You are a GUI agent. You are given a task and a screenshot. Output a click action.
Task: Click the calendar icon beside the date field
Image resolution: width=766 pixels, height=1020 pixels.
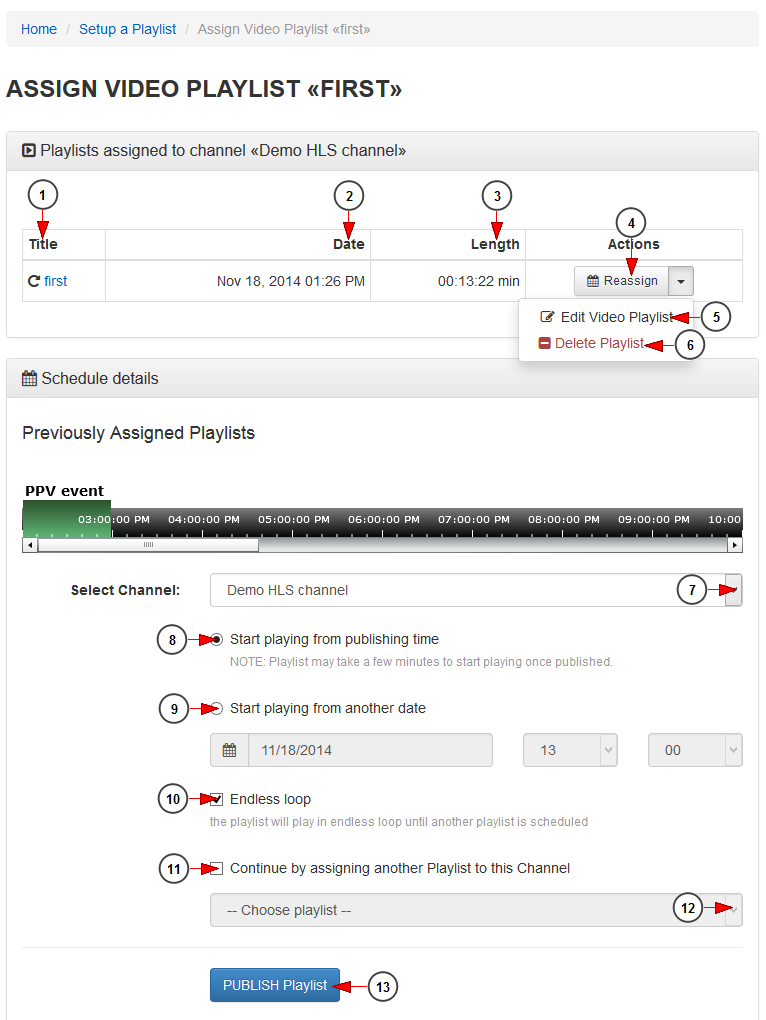click(x=230, y=750)
